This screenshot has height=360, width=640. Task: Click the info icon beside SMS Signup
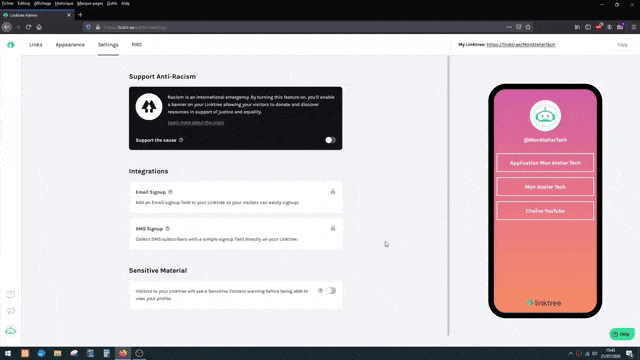tap(167, 229)
